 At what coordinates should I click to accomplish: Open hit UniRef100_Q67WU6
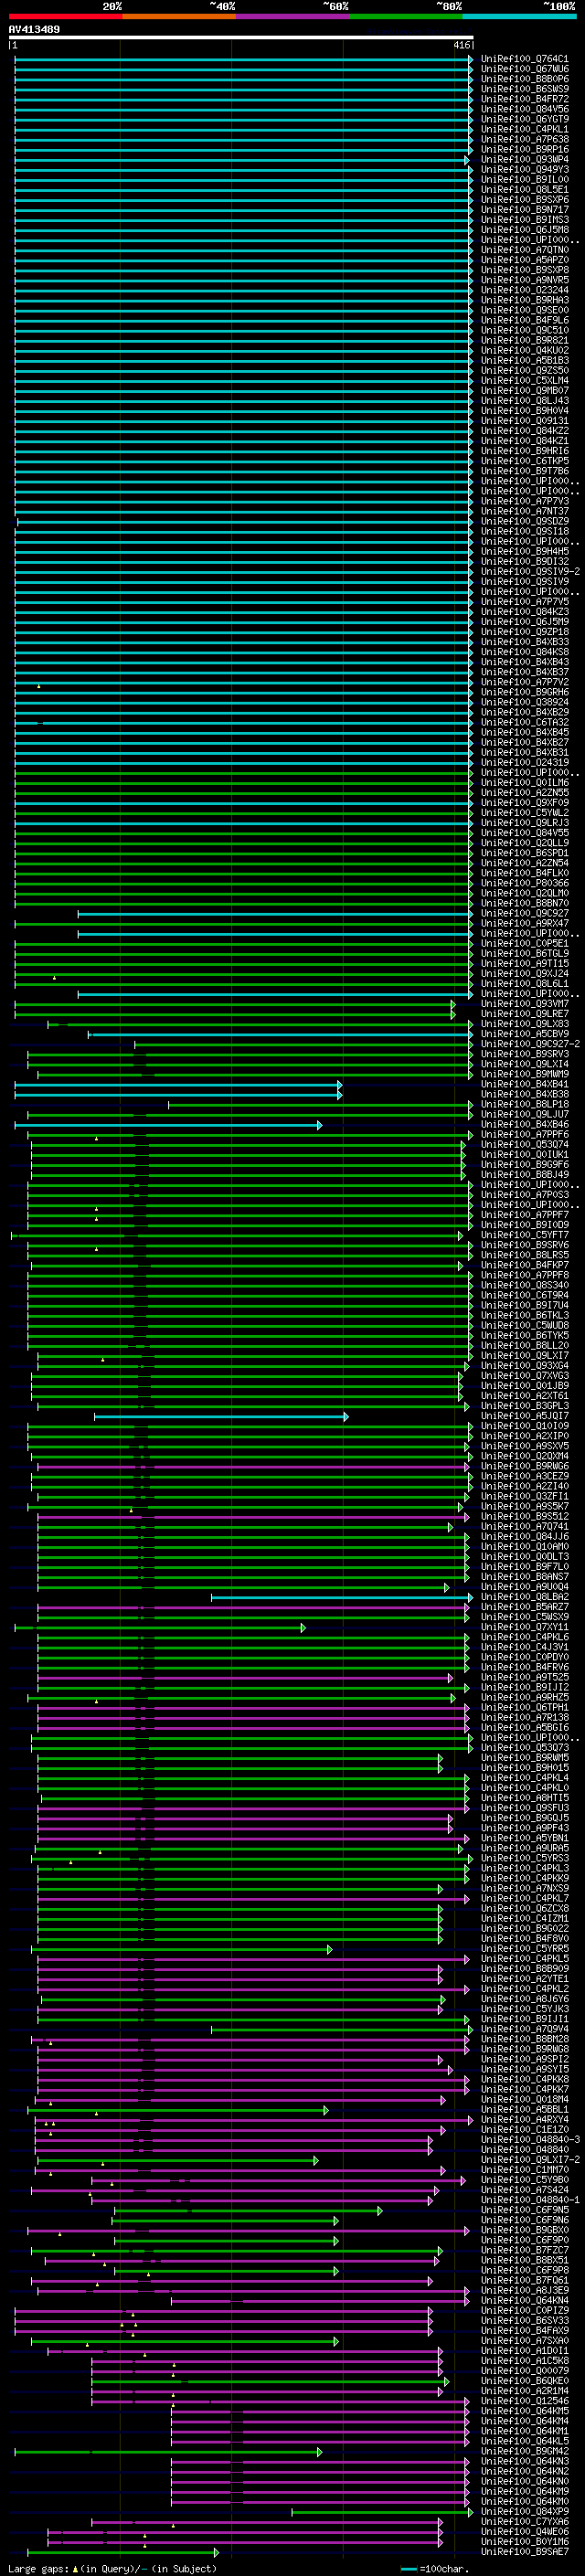tap(524, 69)
